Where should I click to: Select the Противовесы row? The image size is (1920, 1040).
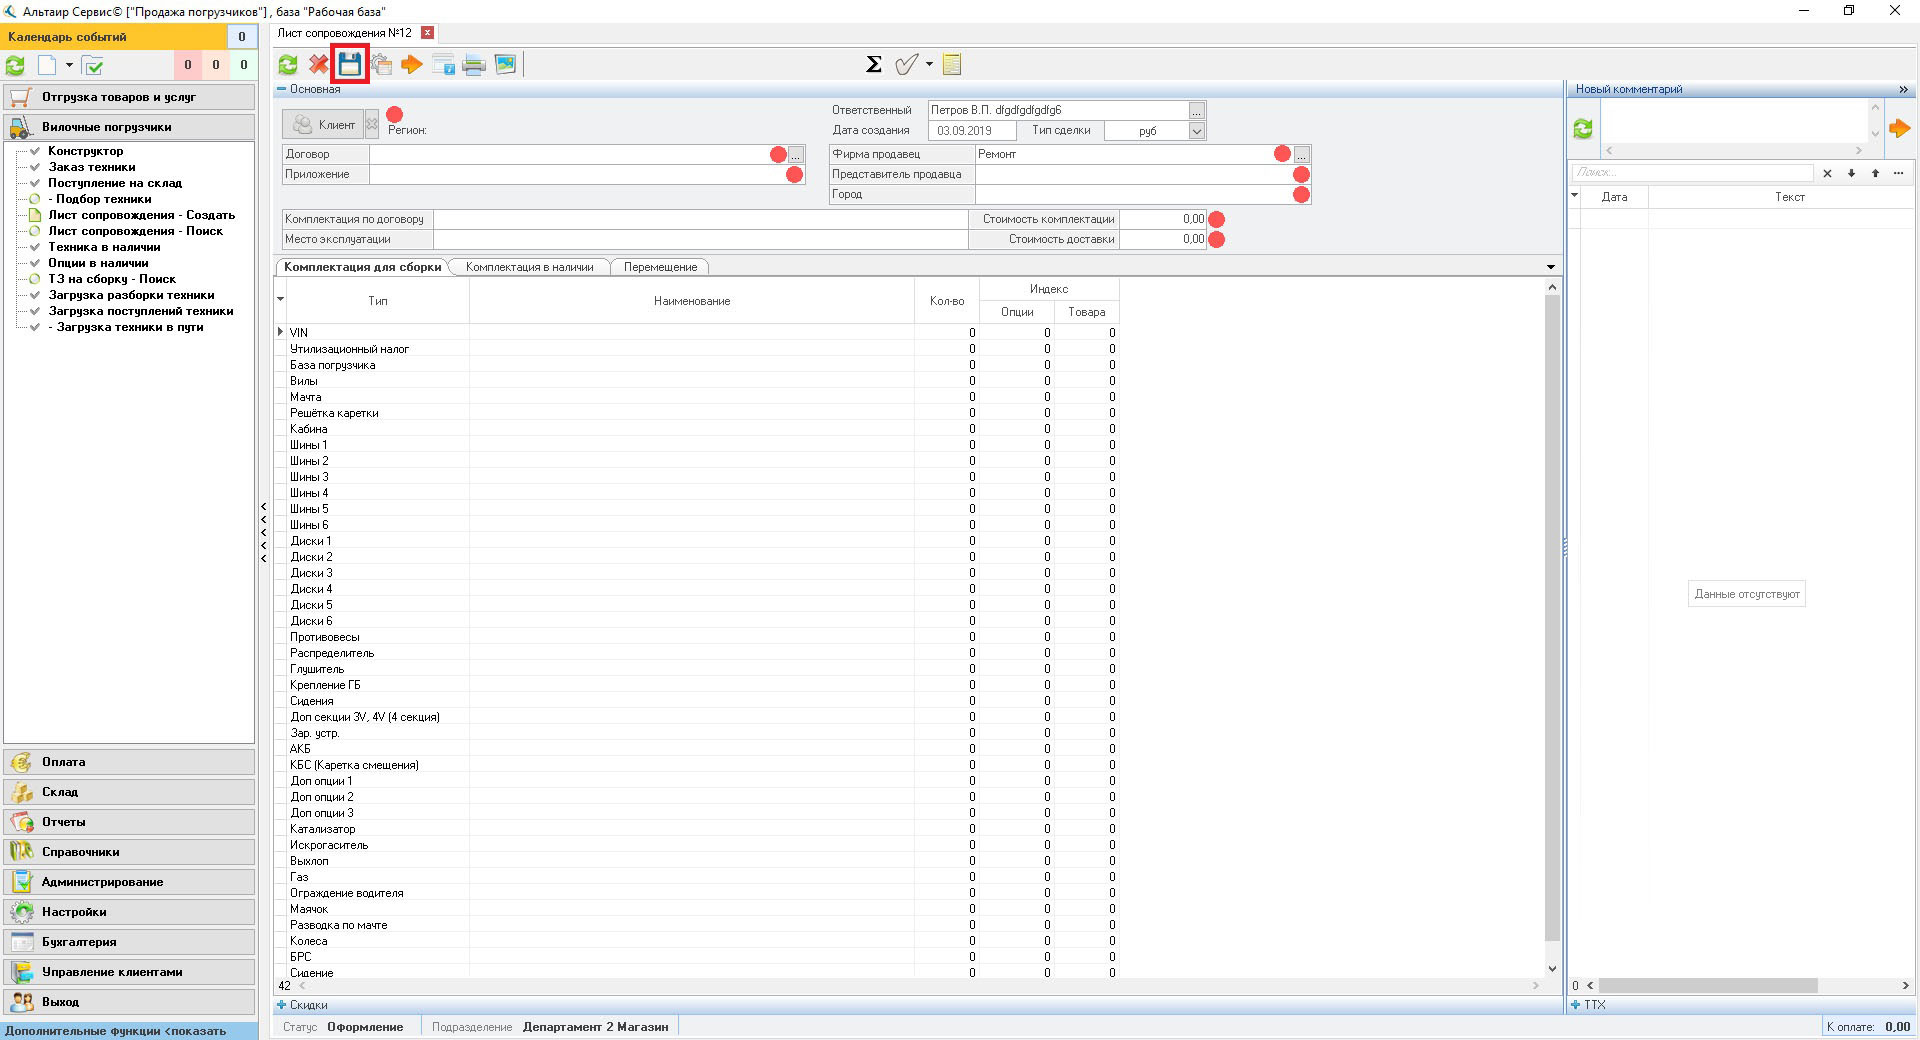point(697,637)
